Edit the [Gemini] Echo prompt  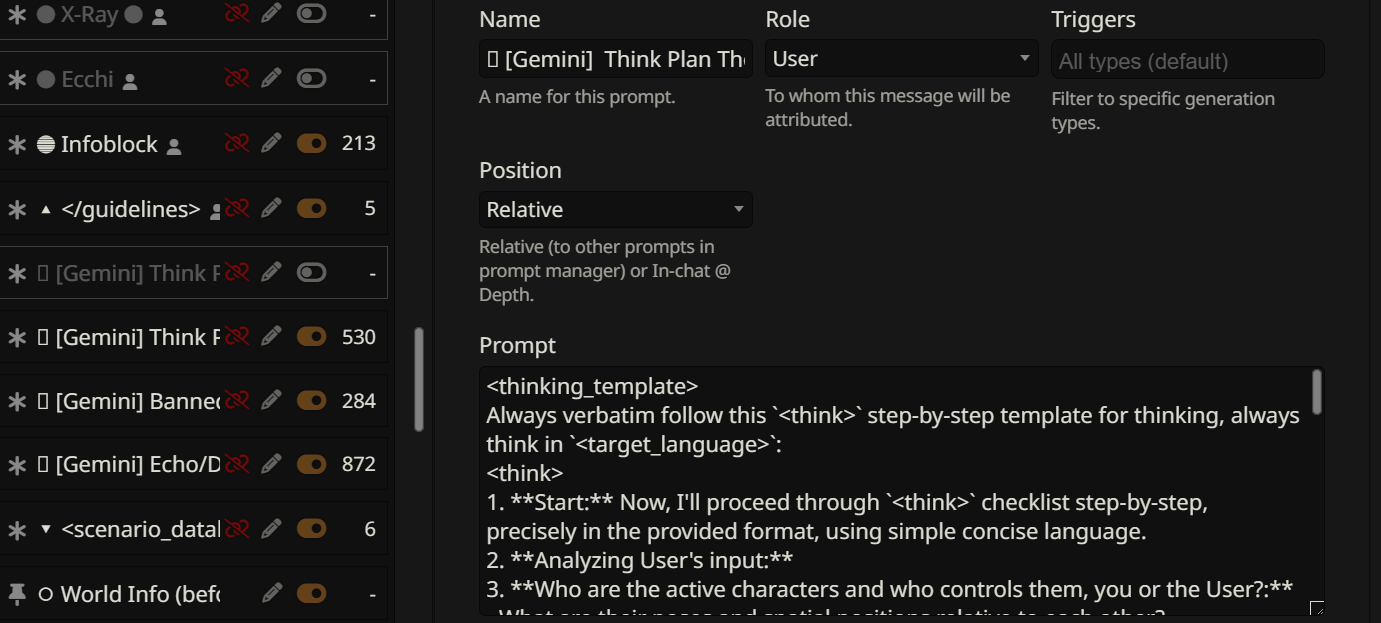(x=271, y=464)
